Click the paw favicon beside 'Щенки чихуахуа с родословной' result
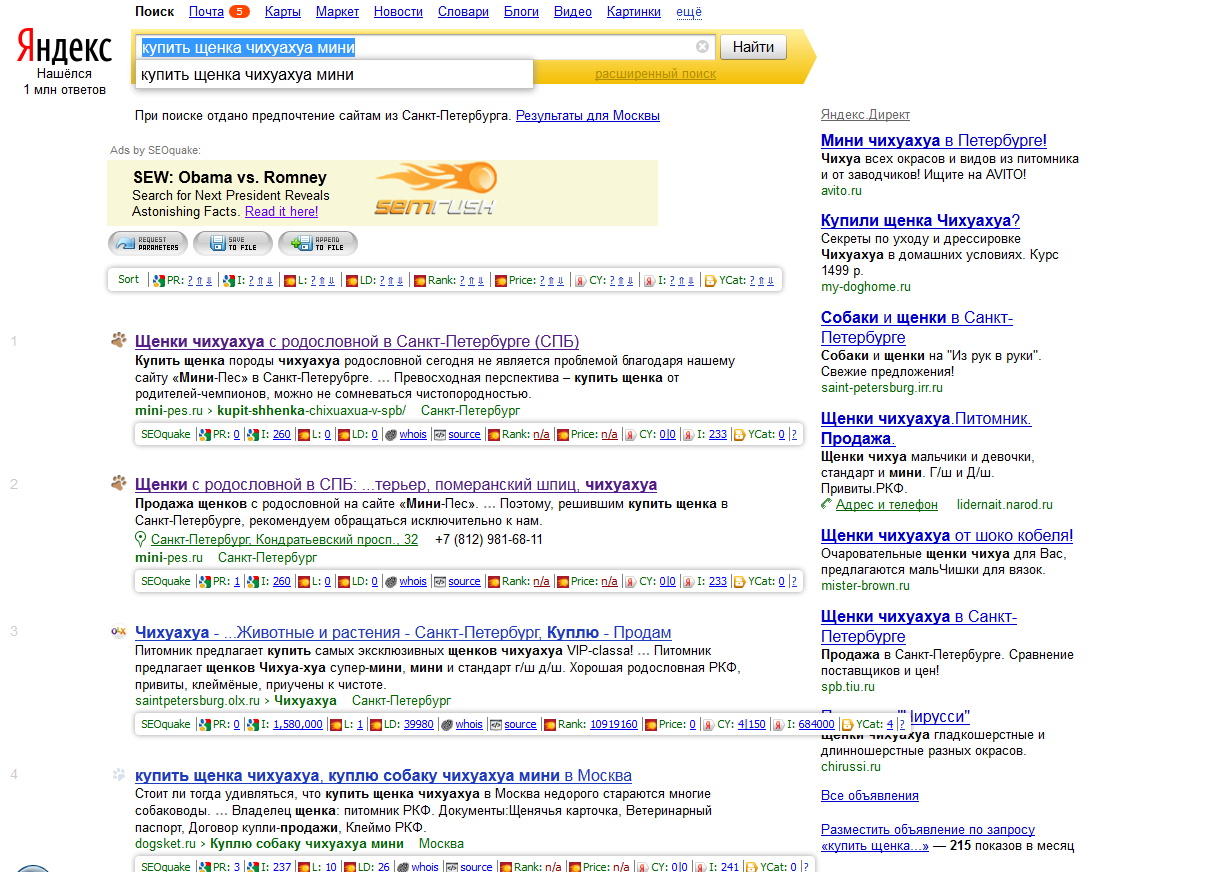 (x=119, y=340)
